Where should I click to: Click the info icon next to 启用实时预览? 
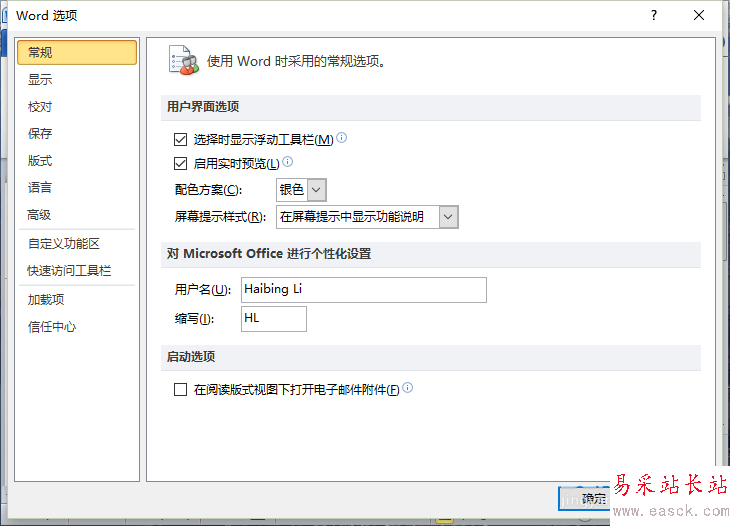(x=288, y=162)
